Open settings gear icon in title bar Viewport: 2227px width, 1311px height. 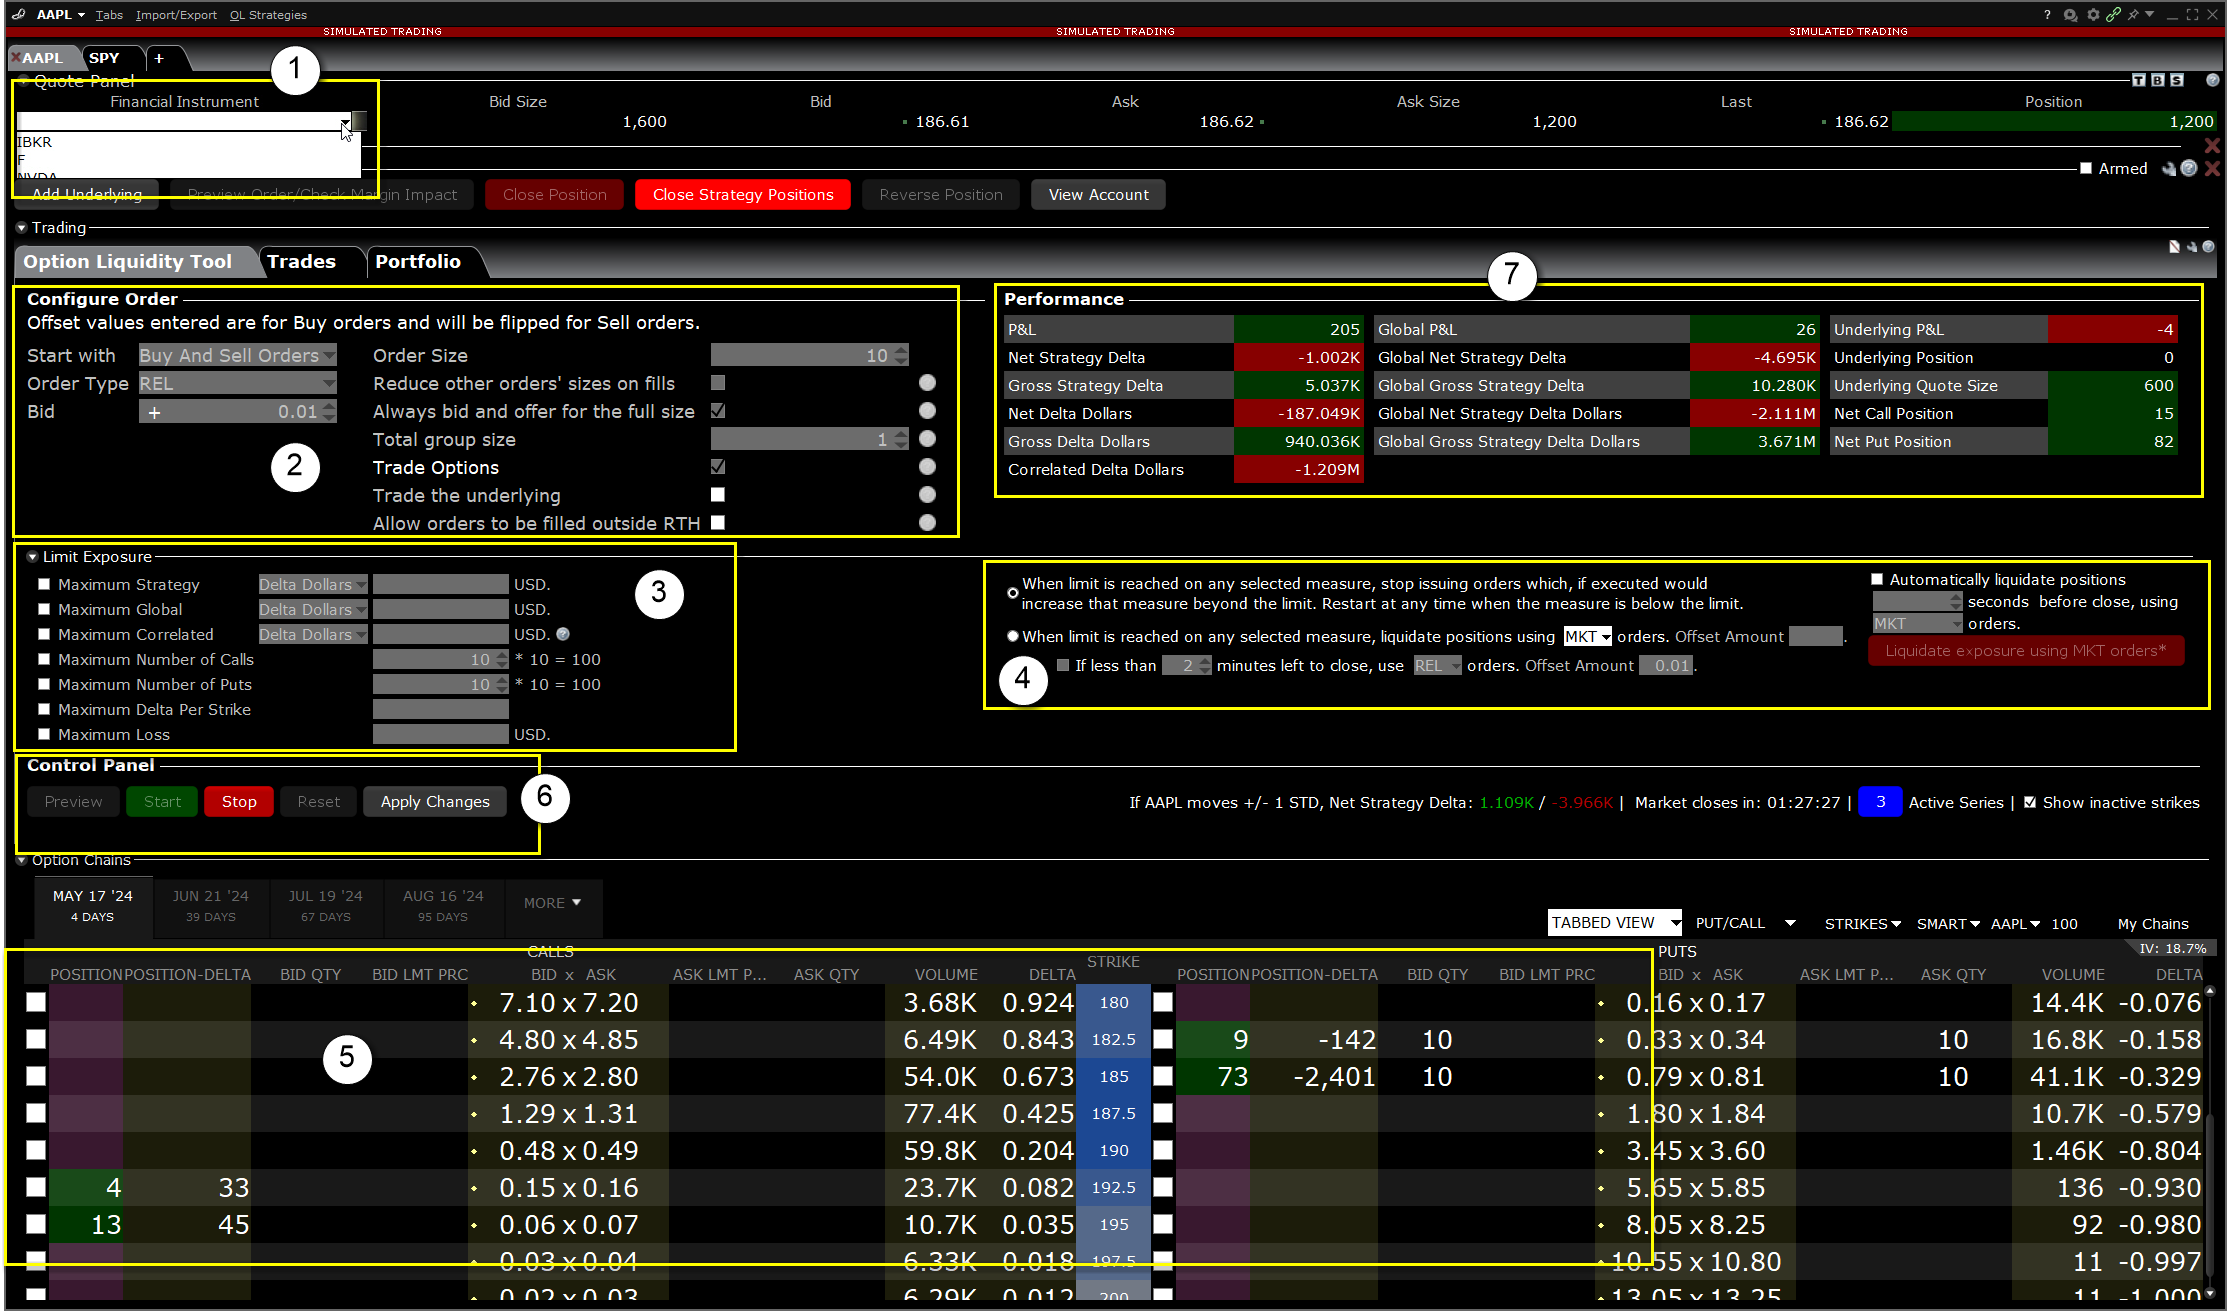point(2092,15)
